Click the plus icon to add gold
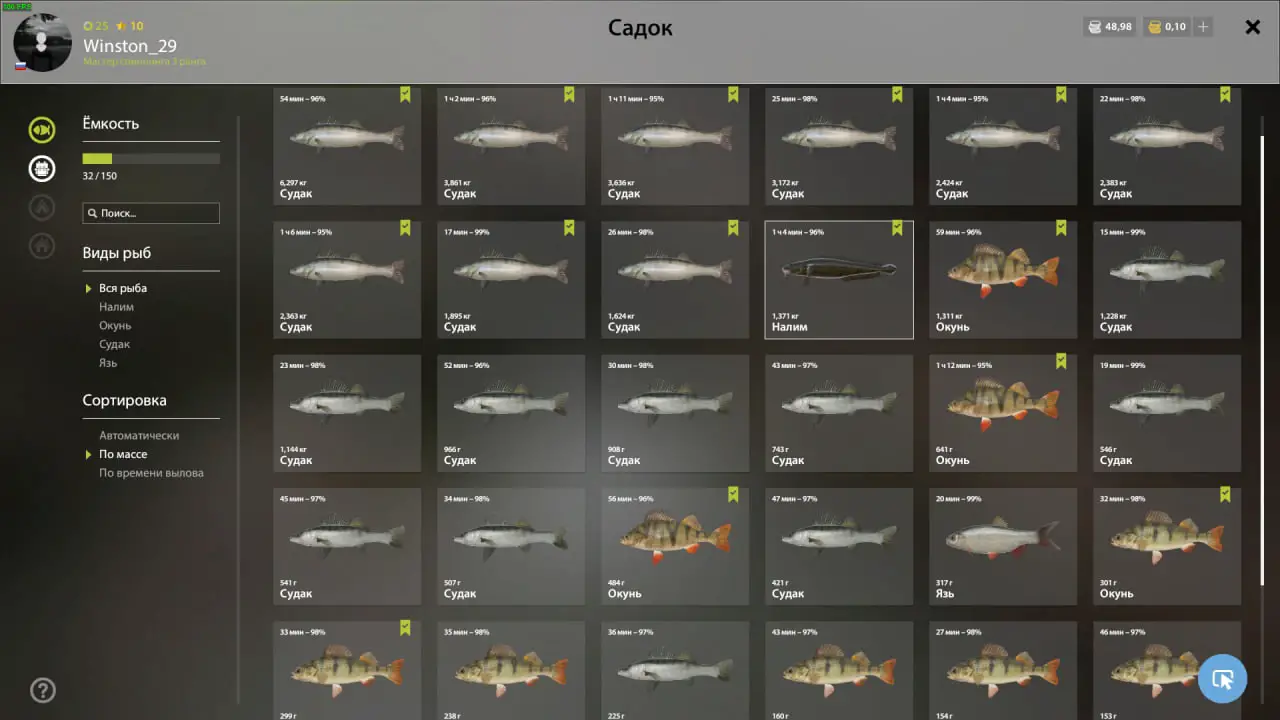 [x=1203, y=27]
